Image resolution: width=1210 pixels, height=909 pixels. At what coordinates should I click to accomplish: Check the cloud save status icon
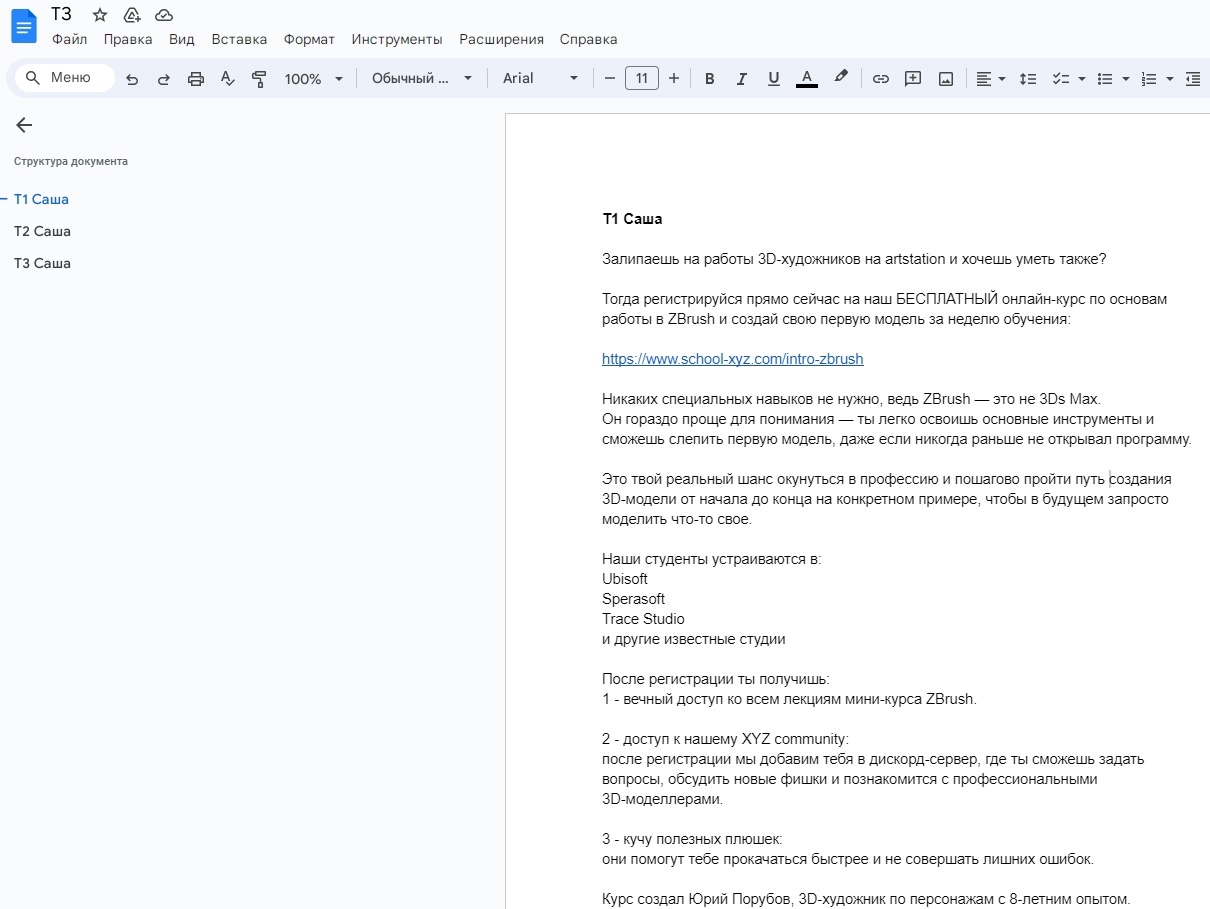164,15
